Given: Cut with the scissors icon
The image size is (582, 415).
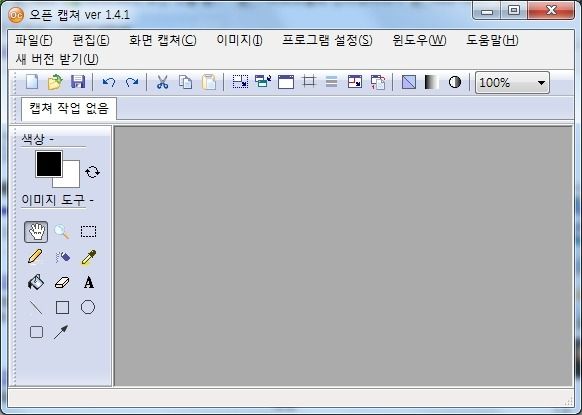Looking at the screenshot, I should pyautogui.click(x=162, y=82).
